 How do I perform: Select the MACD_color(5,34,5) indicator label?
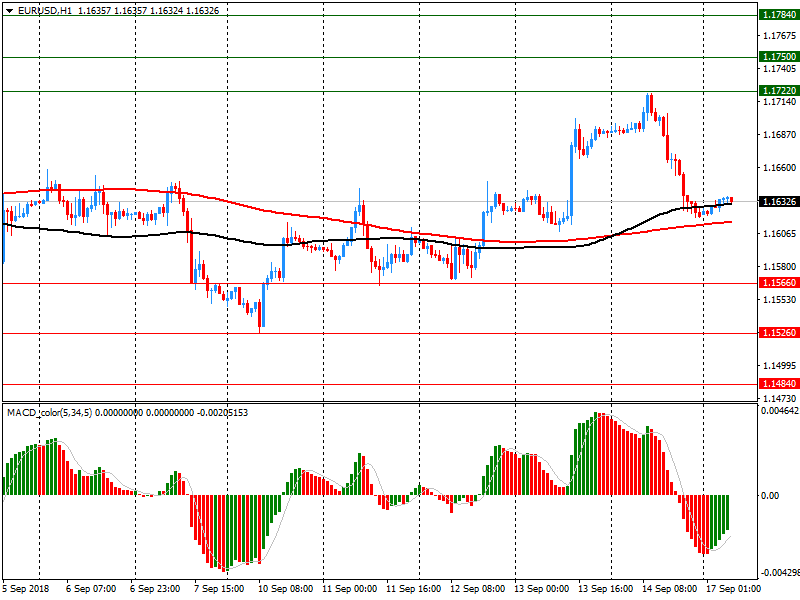click(x=49, y=412)
